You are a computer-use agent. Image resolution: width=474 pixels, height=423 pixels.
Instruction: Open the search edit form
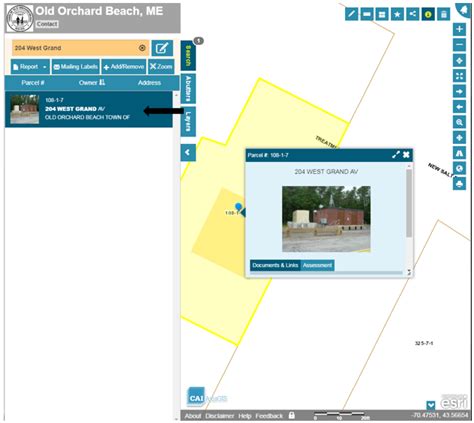pos(162,48)
